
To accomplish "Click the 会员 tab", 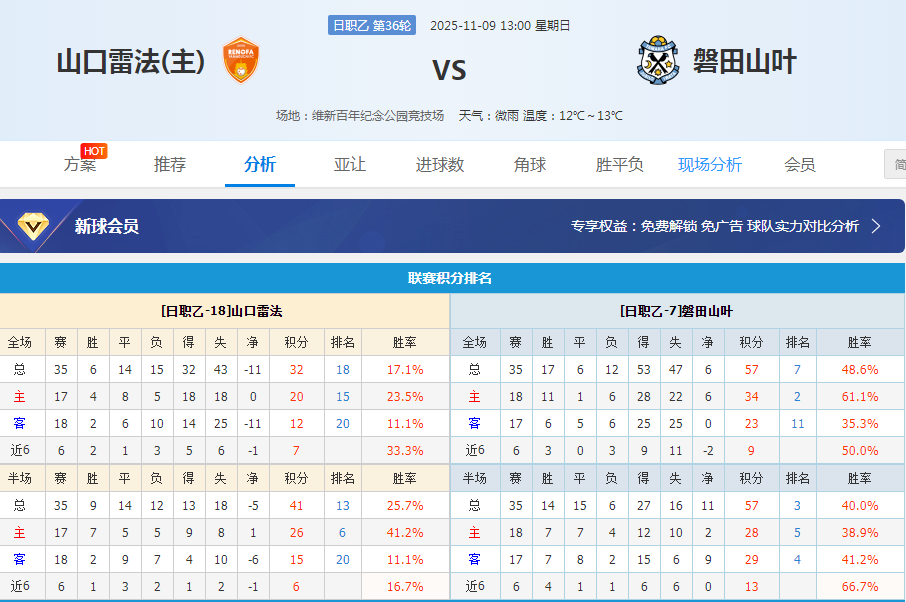I will click(801, 164).
